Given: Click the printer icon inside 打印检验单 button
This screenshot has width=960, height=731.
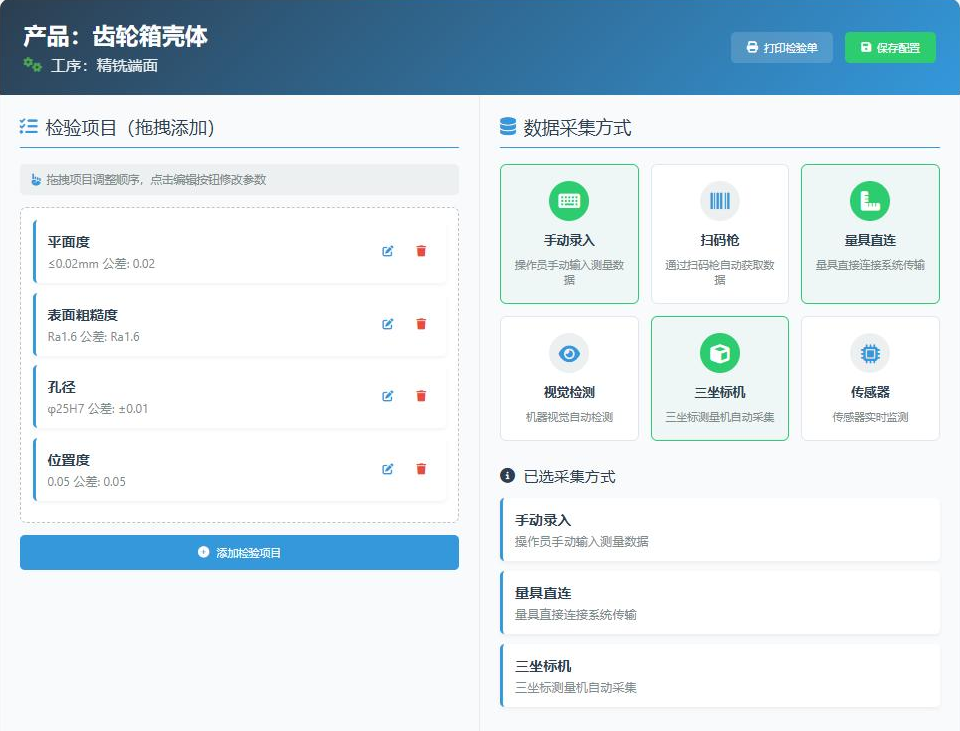Looking at the screenshot, I should pyautogui.click(x=750, y=47).
